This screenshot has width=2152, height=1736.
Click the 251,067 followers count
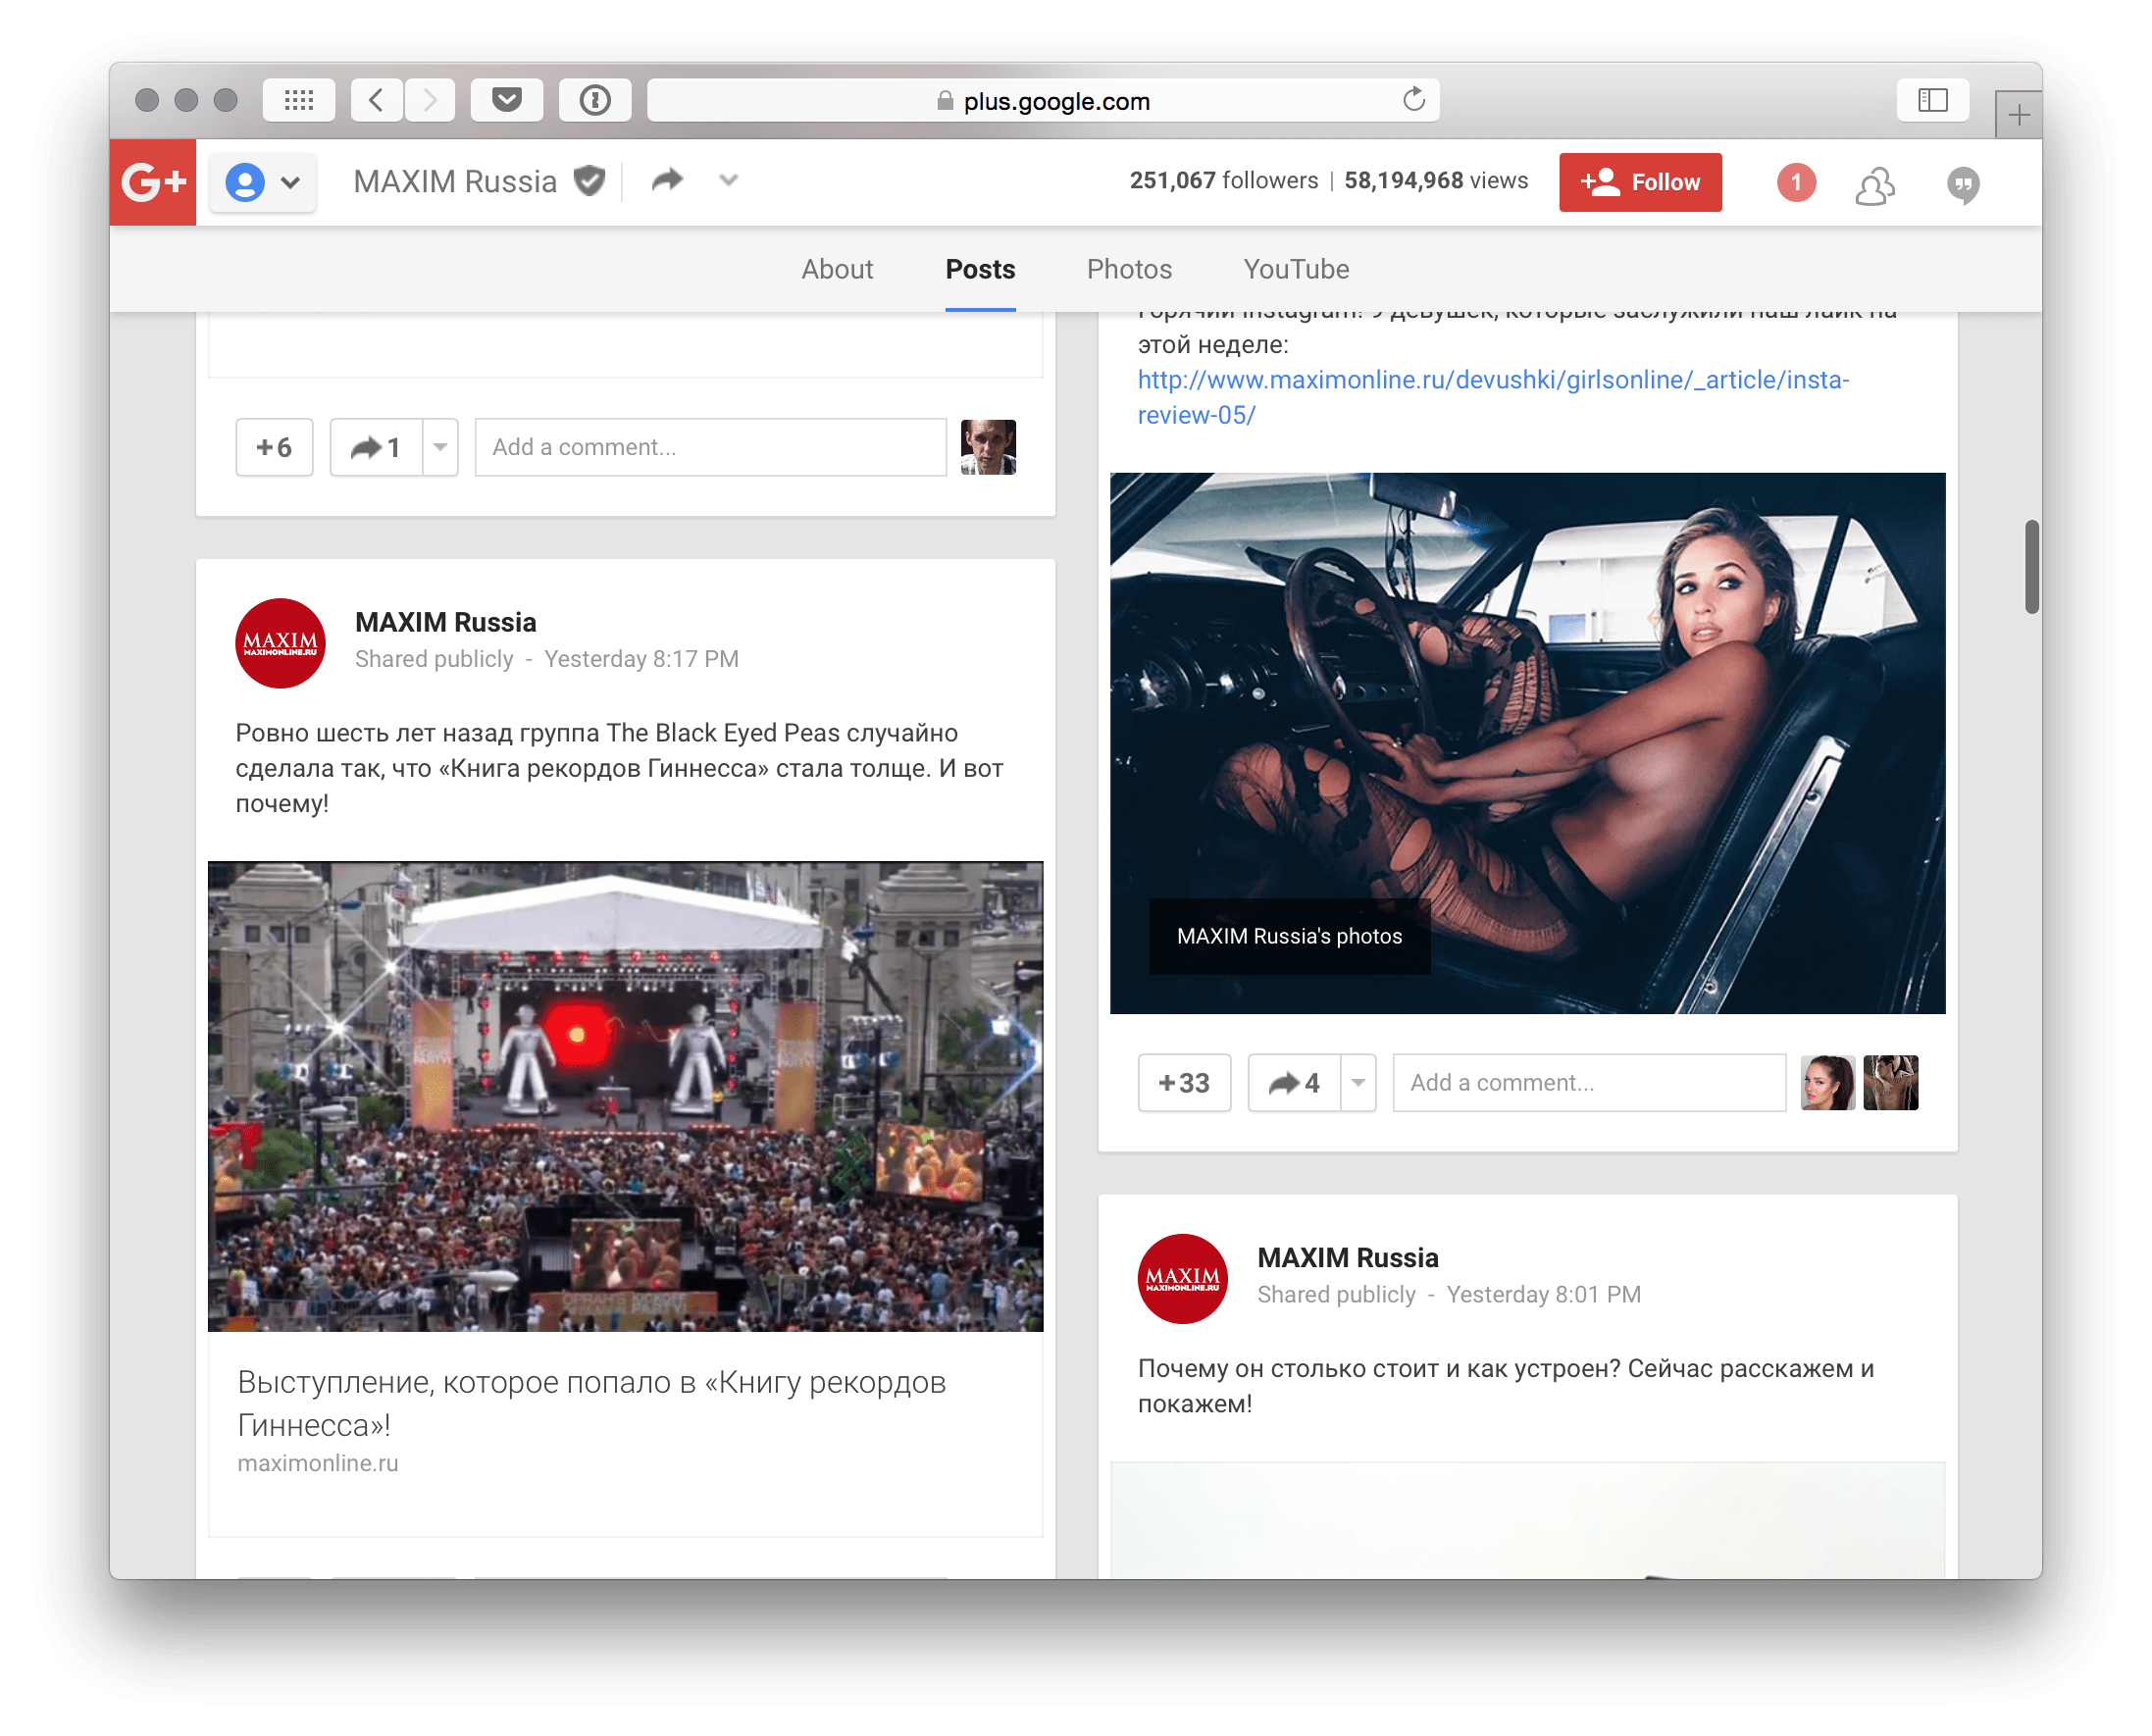[1223, 181]
